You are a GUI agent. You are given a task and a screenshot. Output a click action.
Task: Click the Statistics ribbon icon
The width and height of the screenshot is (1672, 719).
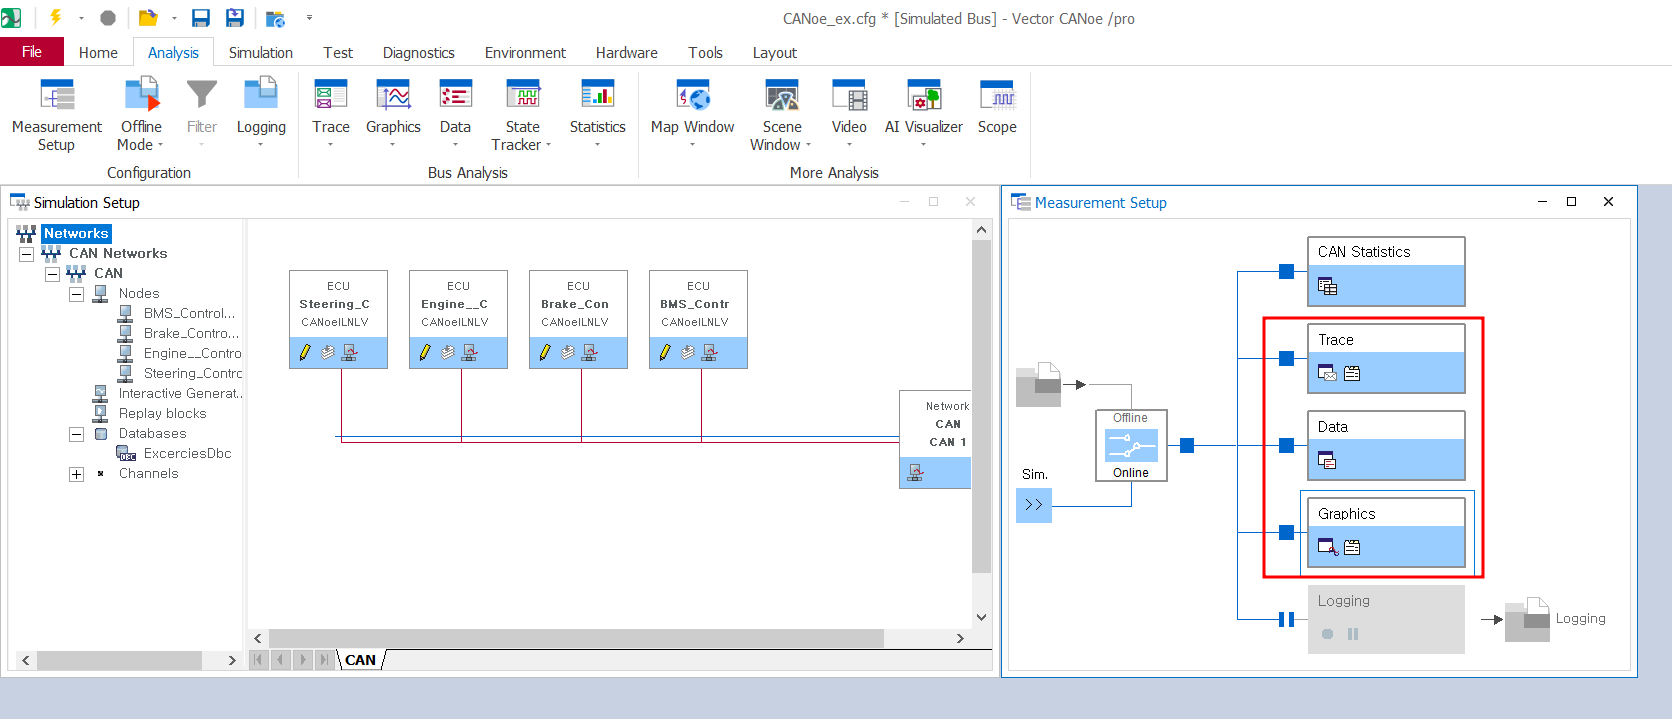[x=597, y=95]
